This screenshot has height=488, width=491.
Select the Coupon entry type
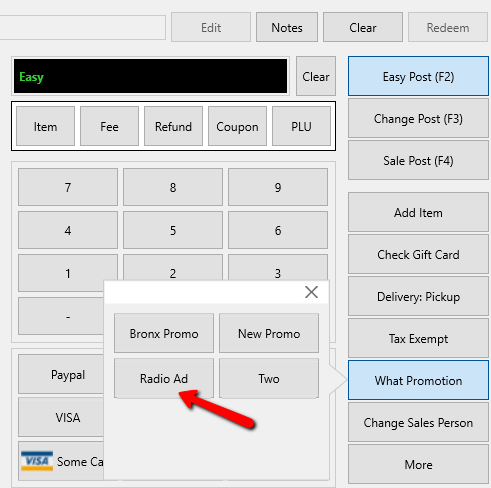tap(237, 126)
